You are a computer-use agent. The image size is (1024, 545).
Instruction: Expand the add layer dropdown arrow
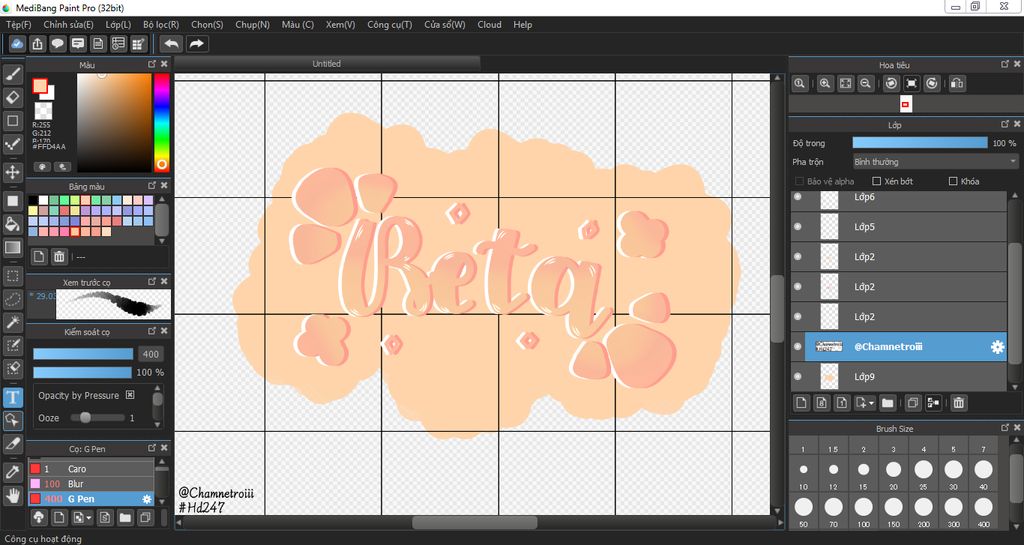871,403
